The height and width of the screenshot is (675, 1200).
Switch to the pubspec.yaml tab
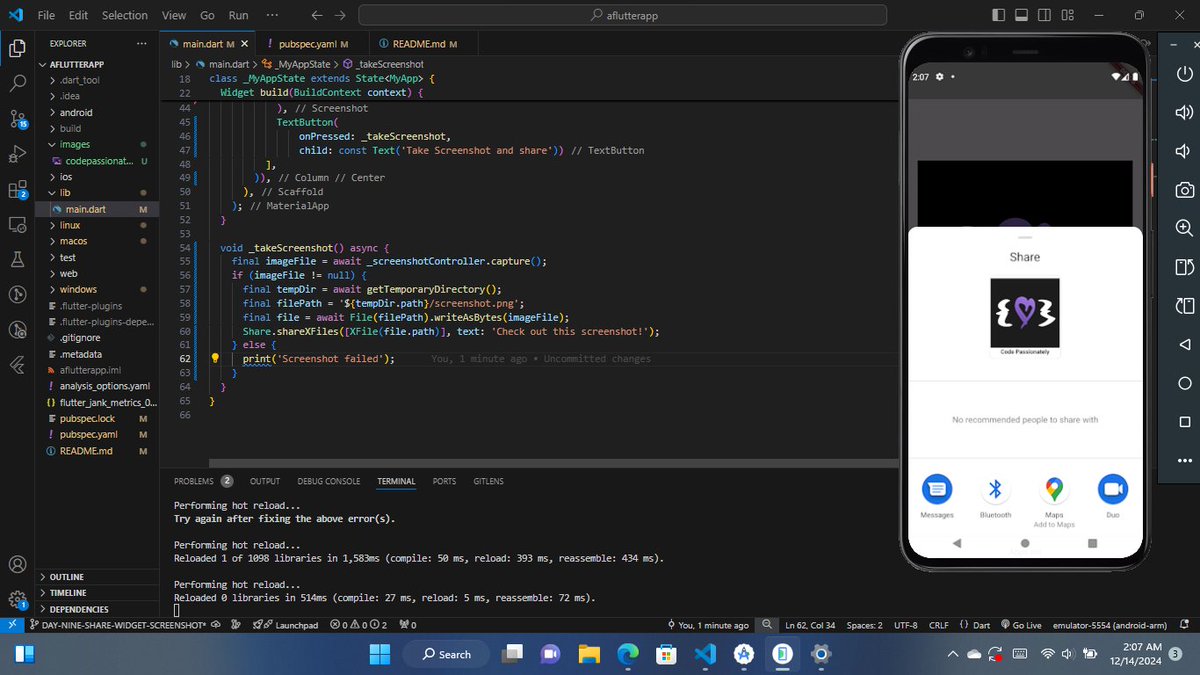[x=308, y=43]
